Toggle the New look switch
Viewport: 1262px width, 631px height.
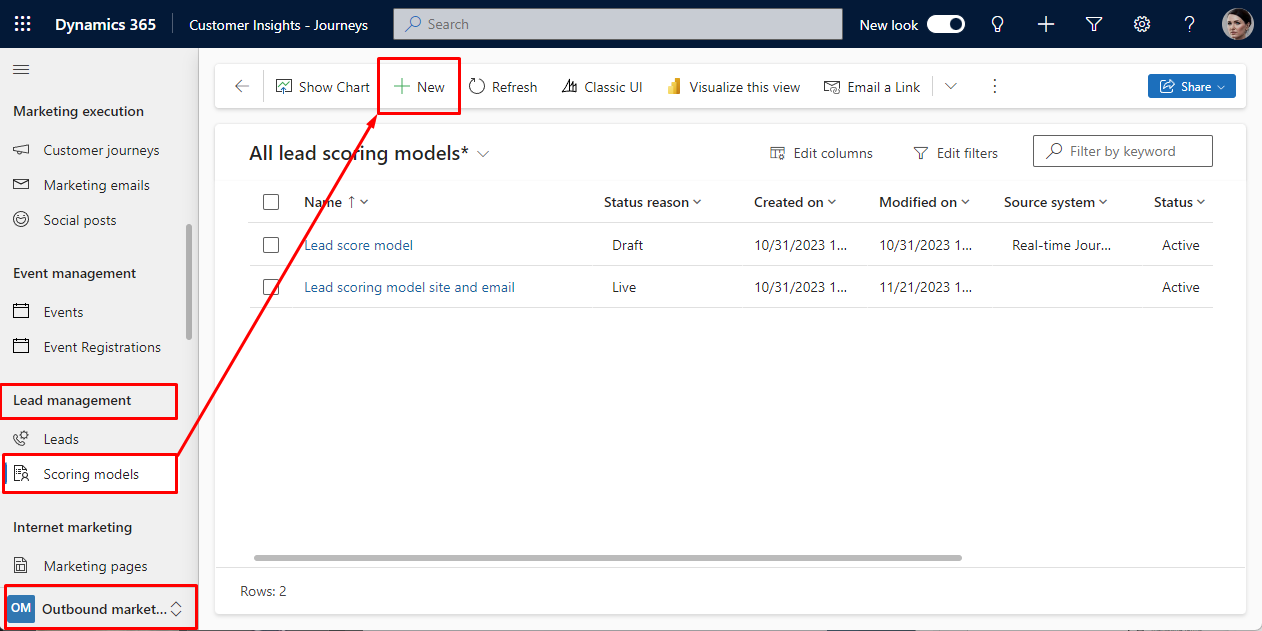tap(946, 24)
